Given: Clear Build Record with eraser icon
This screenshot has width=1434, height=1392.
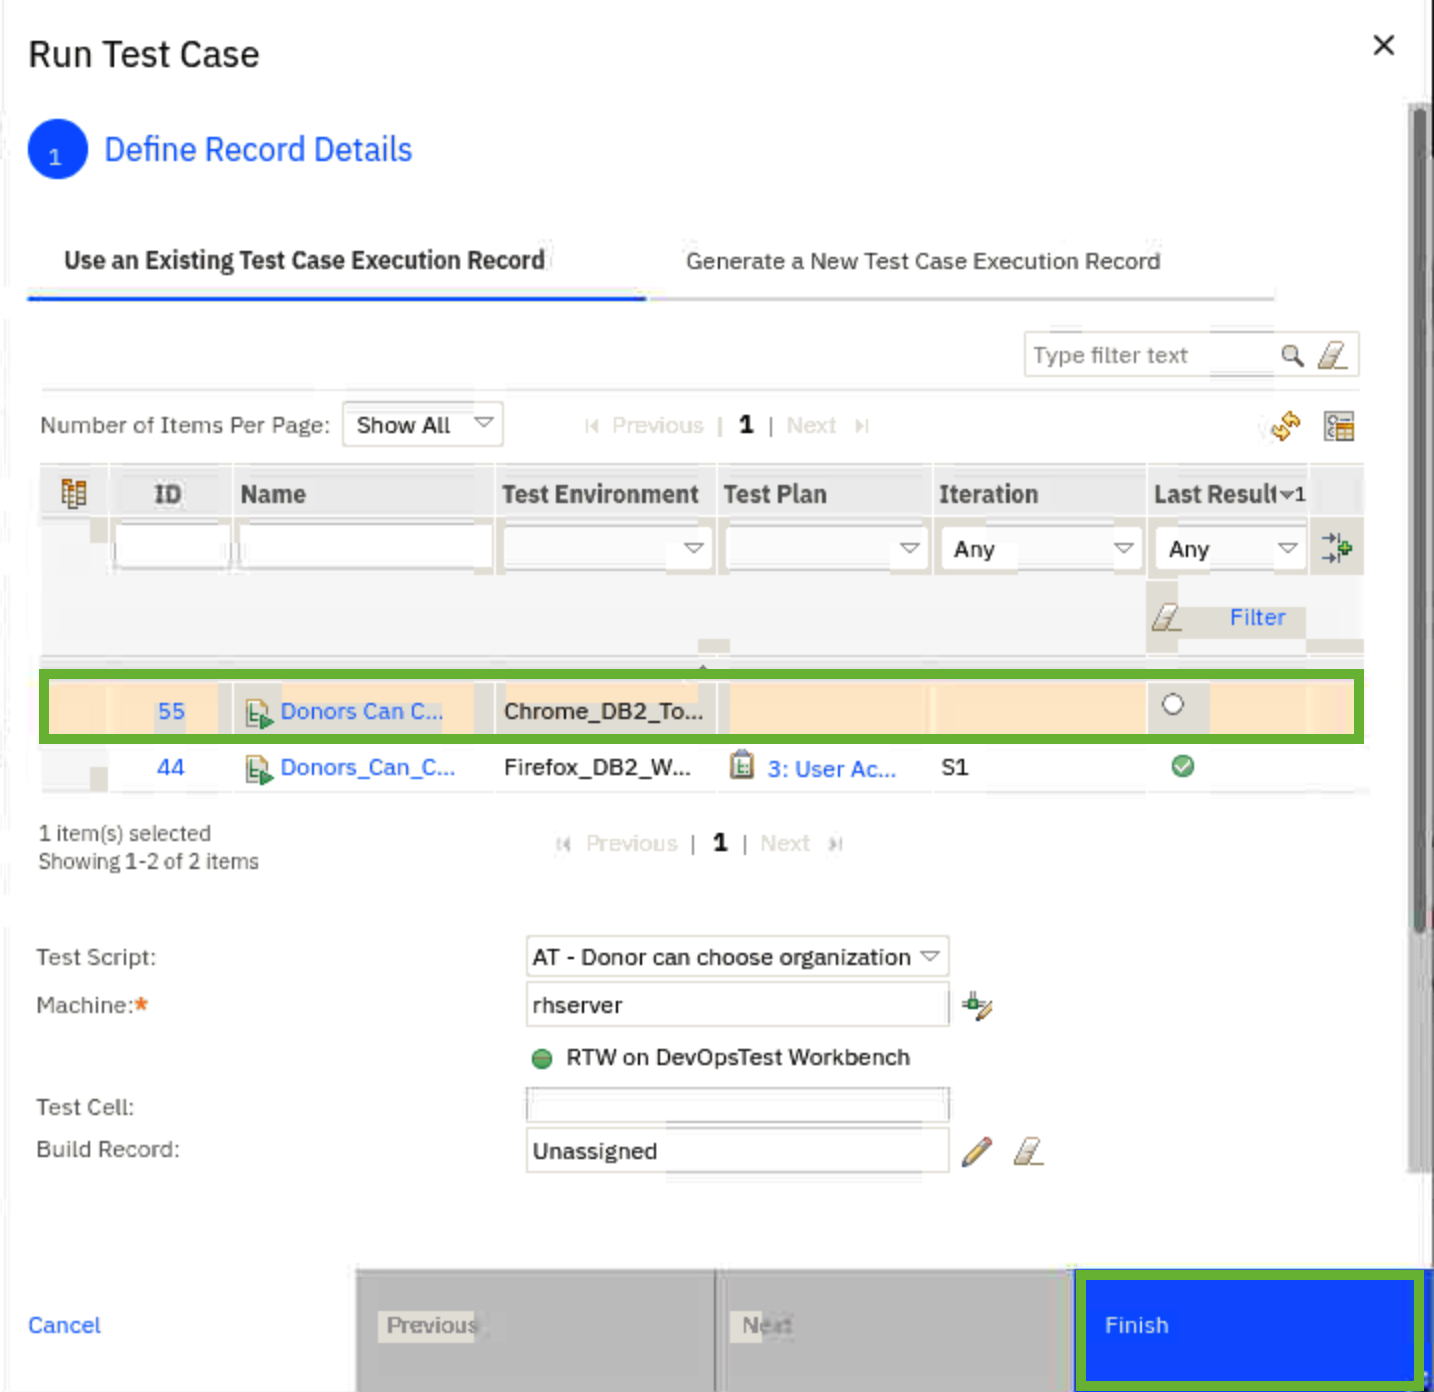Looking at the screenshot, I should coord(1028,1151).
